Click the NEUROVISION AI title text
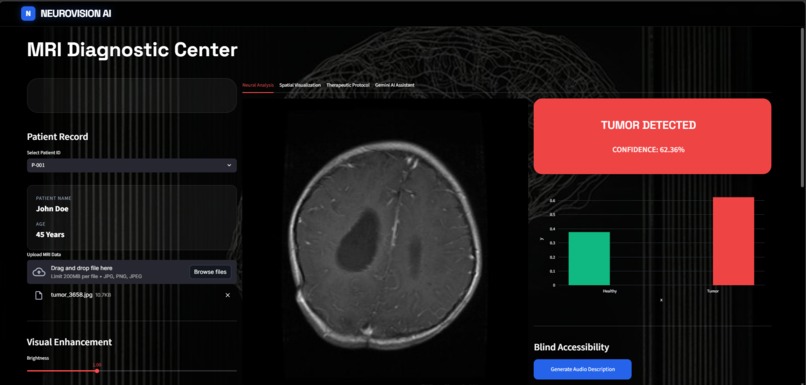The width and height of the screenshot is (806, 385). [76, 14]
